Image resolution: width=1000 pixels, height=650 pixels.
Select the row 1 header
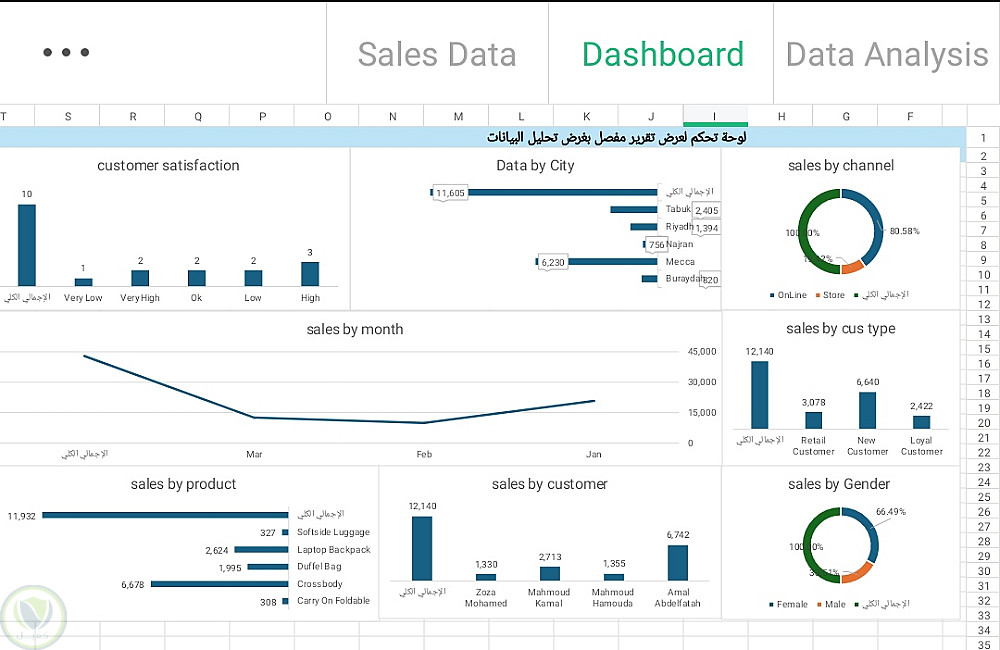click(x=983, y=138)
